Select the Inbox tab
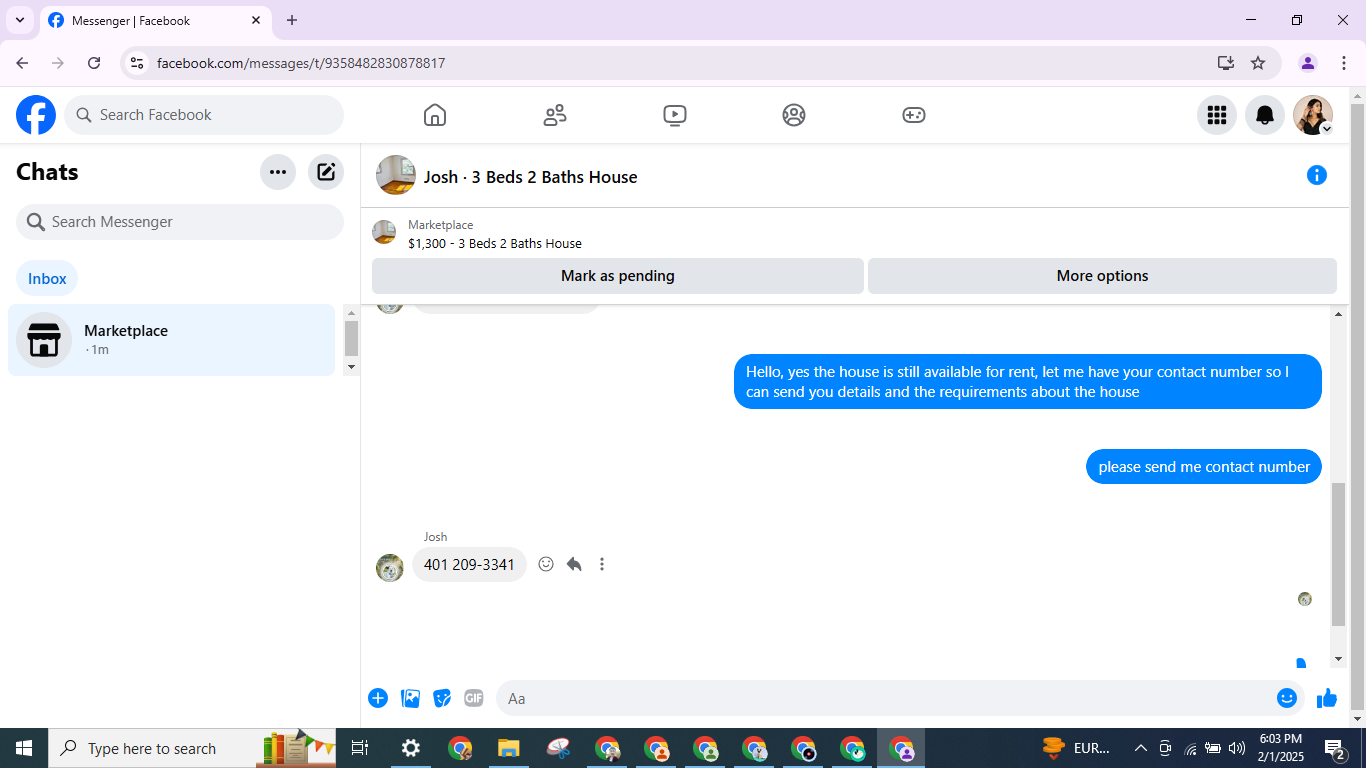Viewport: 1366px width, 768px height. click(x=47, y=279)
